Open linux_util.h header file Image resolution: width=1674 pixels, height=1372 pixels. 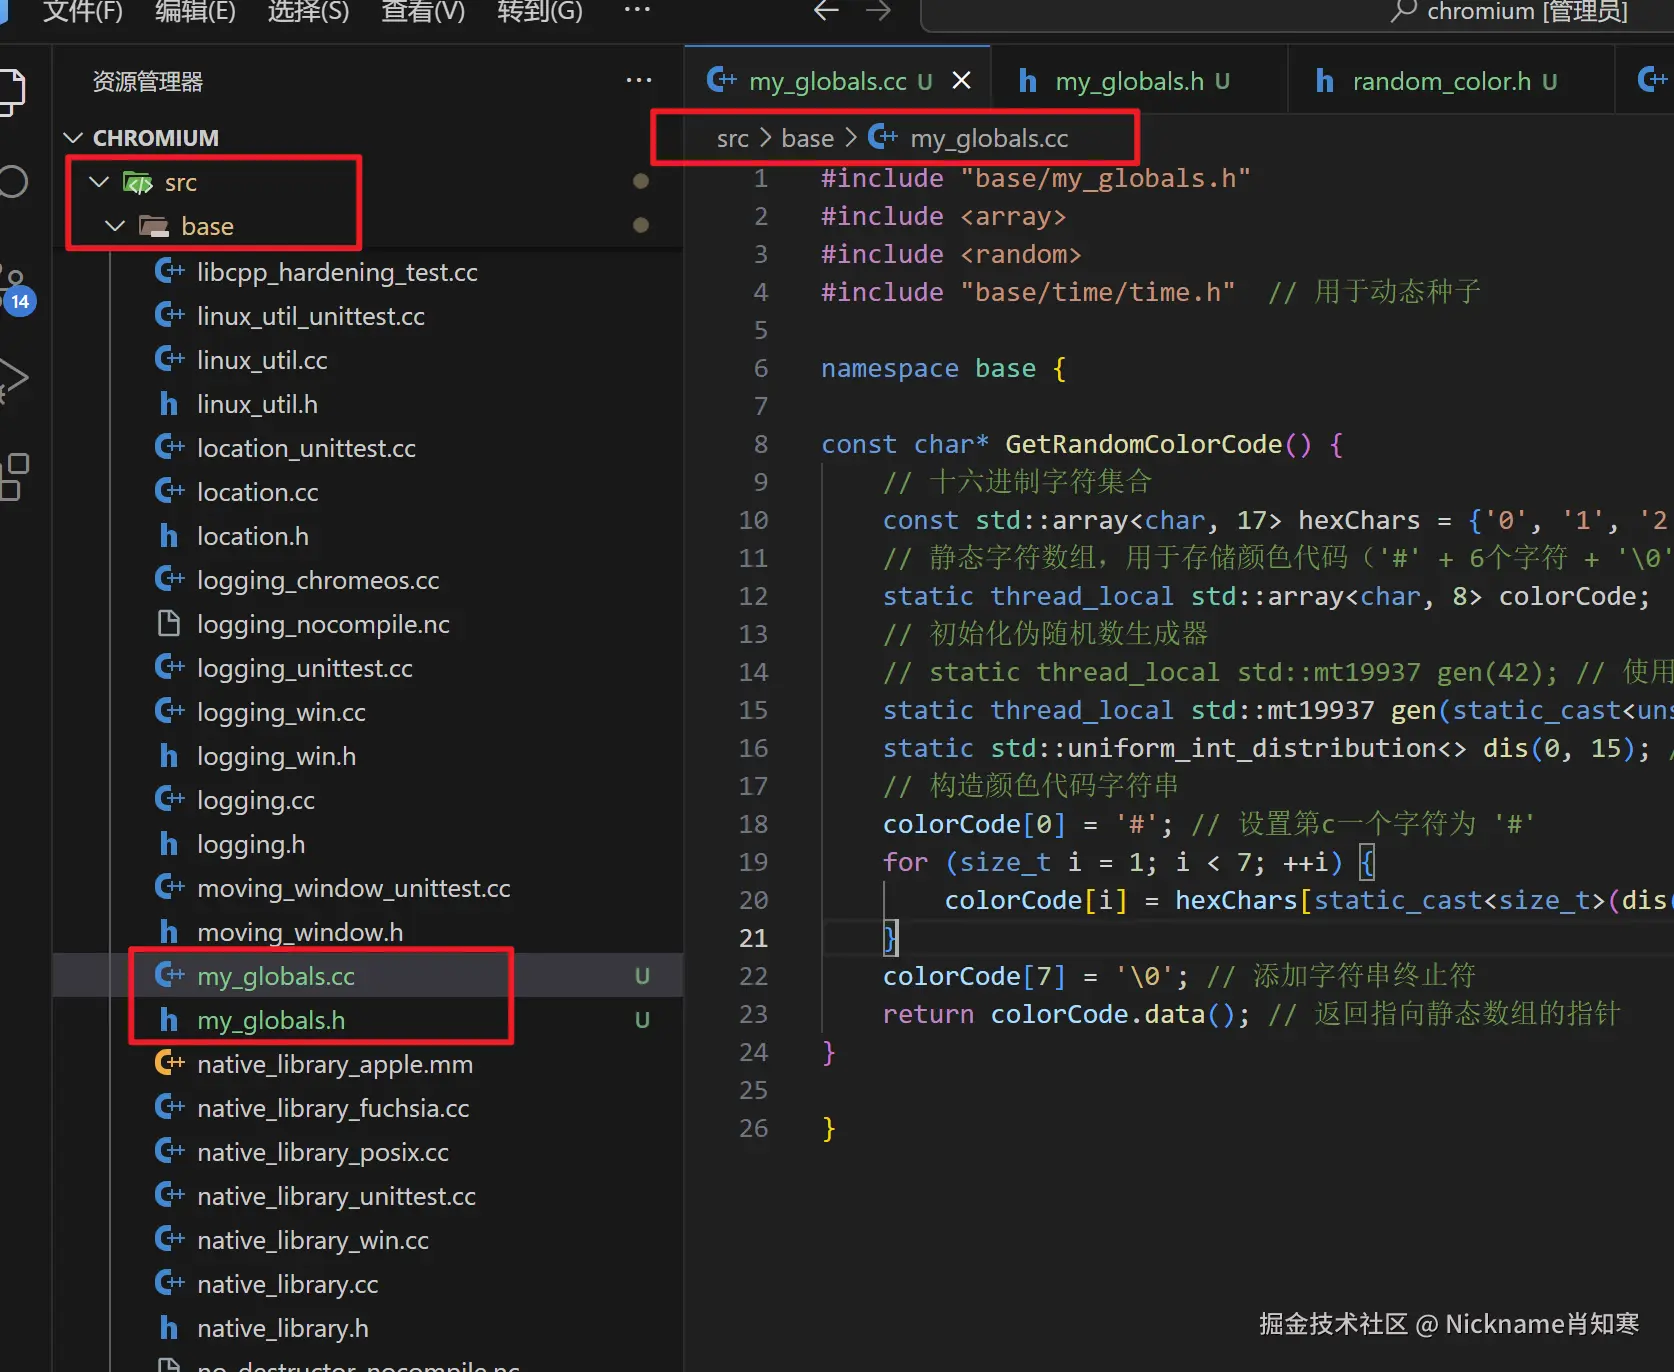click(257, 404)
